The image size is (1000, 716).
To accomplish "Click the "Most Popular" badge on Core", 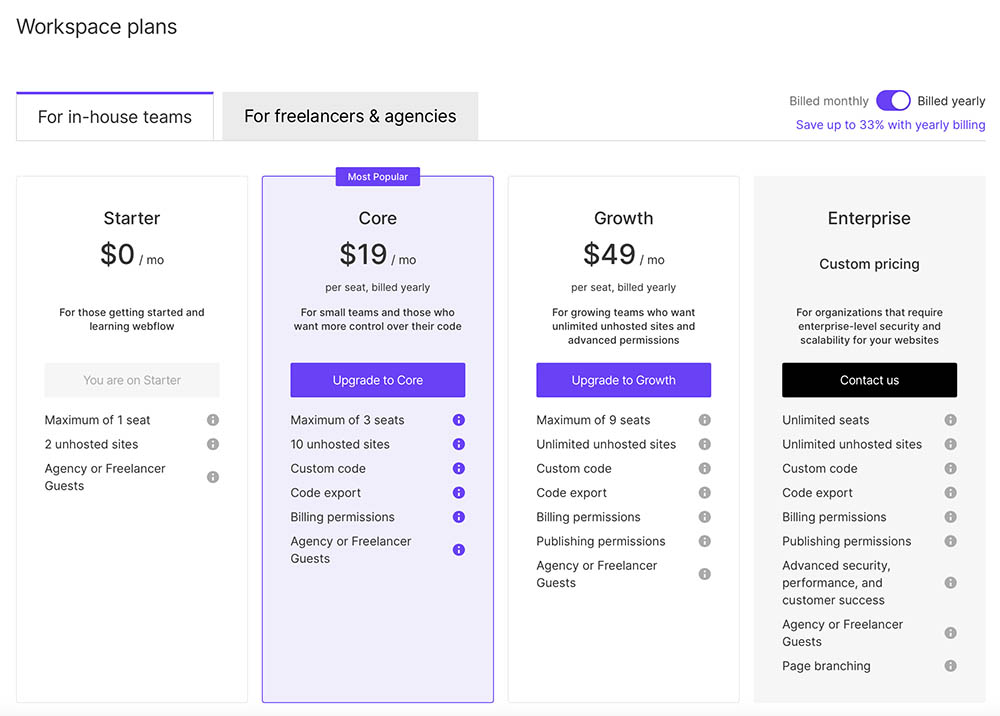I will pyautogui.click(x=377, y=176).
